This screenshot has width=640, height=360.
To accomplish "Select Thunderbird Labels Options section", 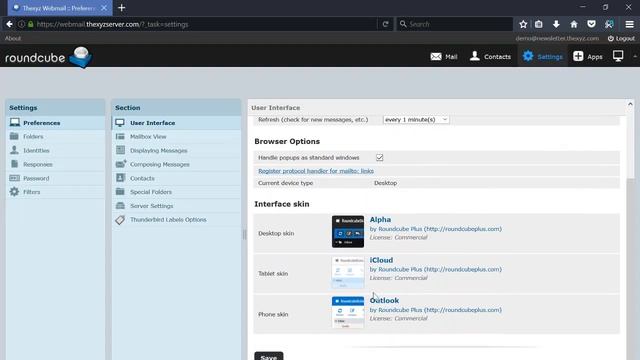I will pyautogui.click(x=177, y=220).
